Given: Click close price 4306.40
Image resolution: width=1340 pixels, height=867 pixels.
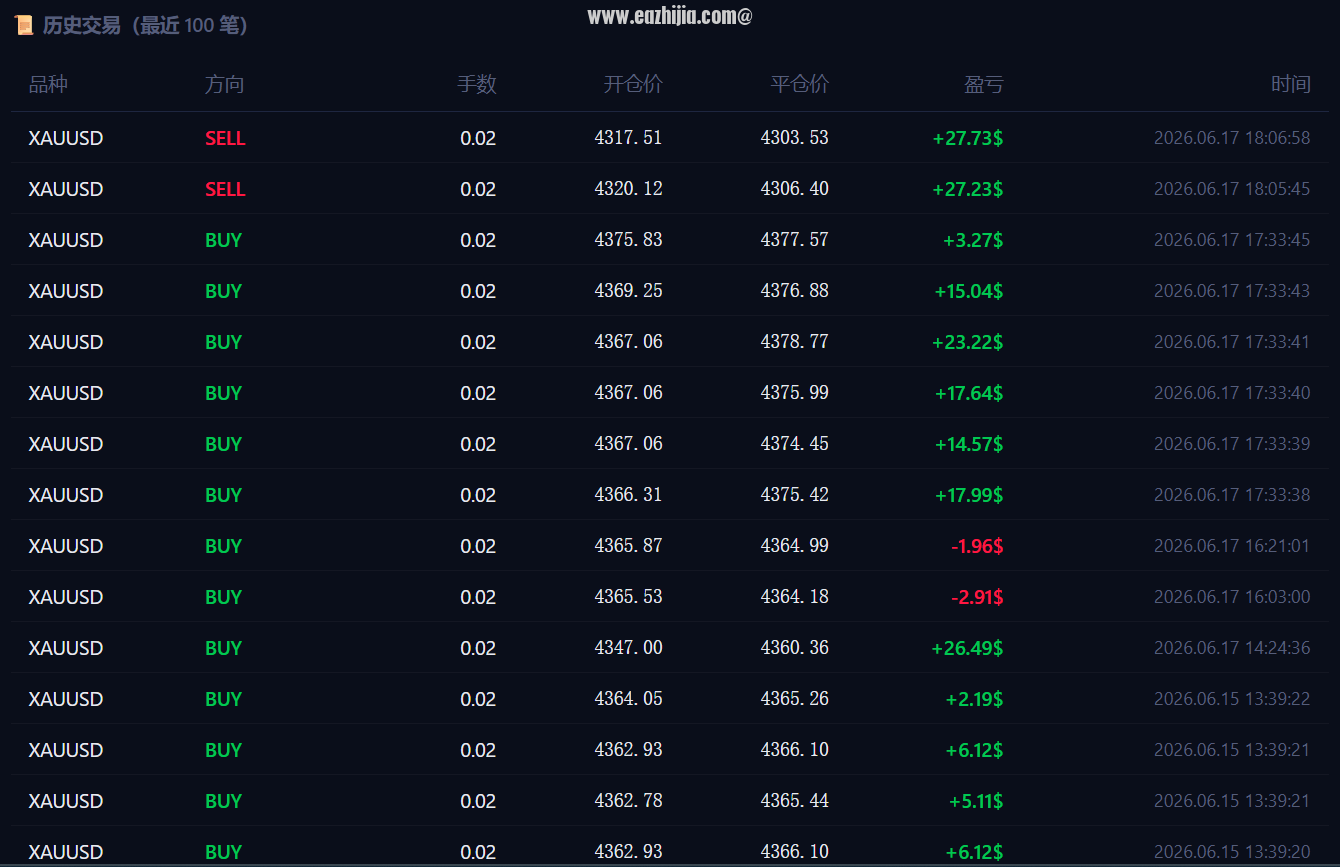Looking at the screenshot, I should (x=795, y=189).
